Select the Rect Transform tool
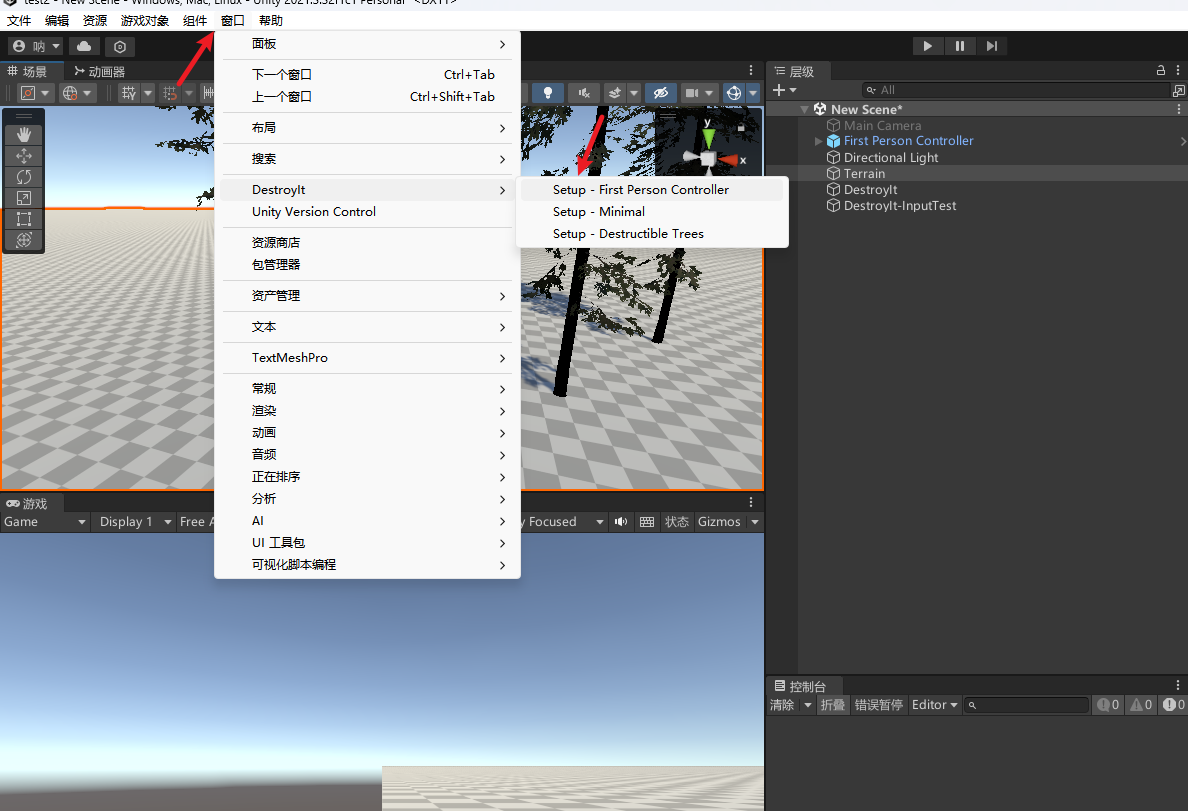Screen dimensions: 1188x811 24,218
